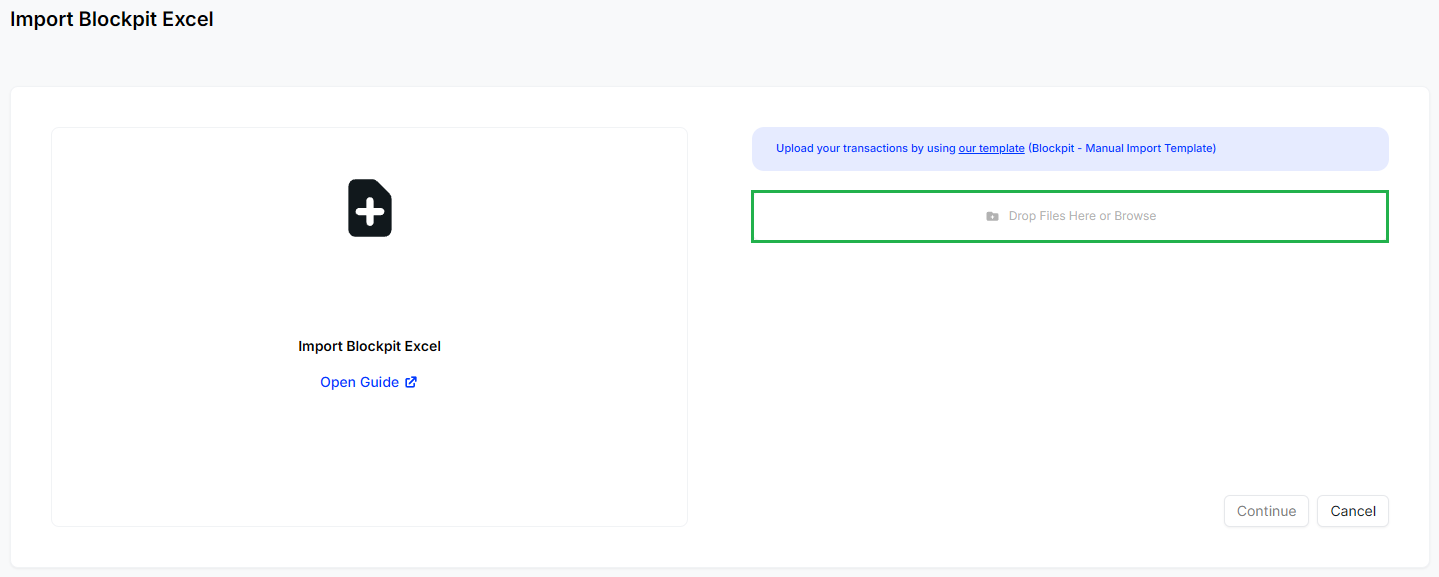Click the external-link icon beside Open Guide
Screen dimensions: 1439x577
pyautogui.click(x=411, y=382)
